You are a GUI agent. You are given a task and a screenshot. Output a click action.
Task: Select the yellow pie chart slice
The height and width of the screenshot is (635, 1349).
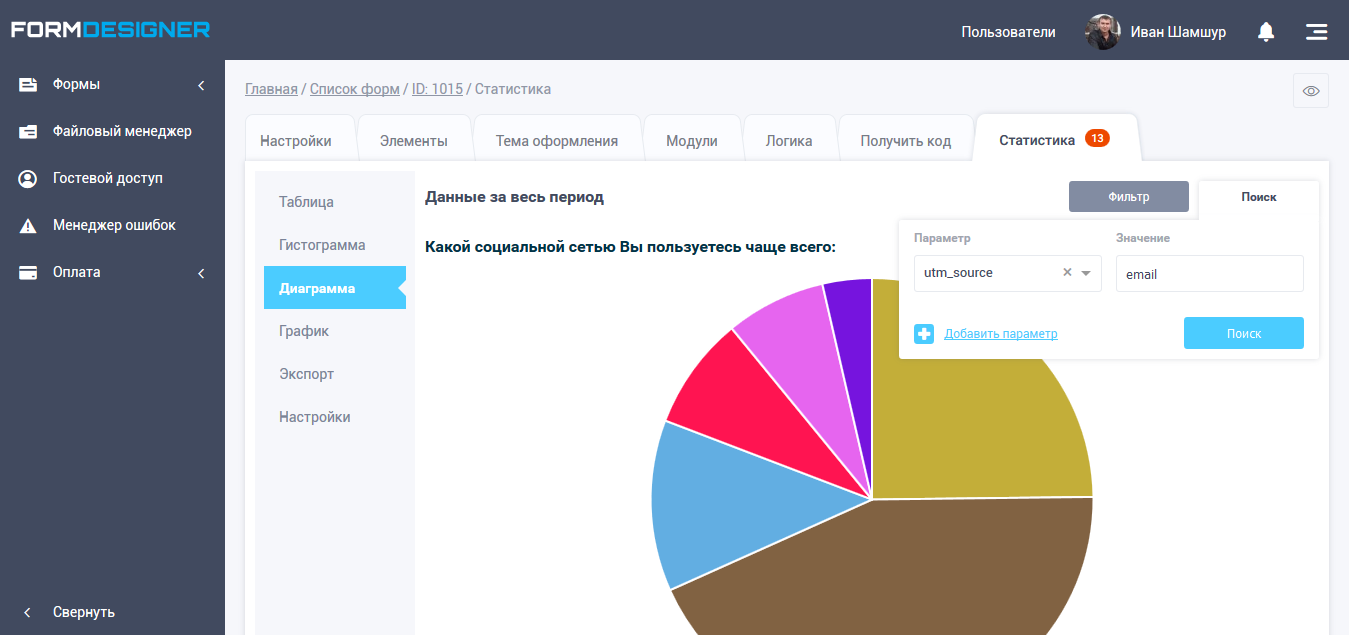point(990,420)
